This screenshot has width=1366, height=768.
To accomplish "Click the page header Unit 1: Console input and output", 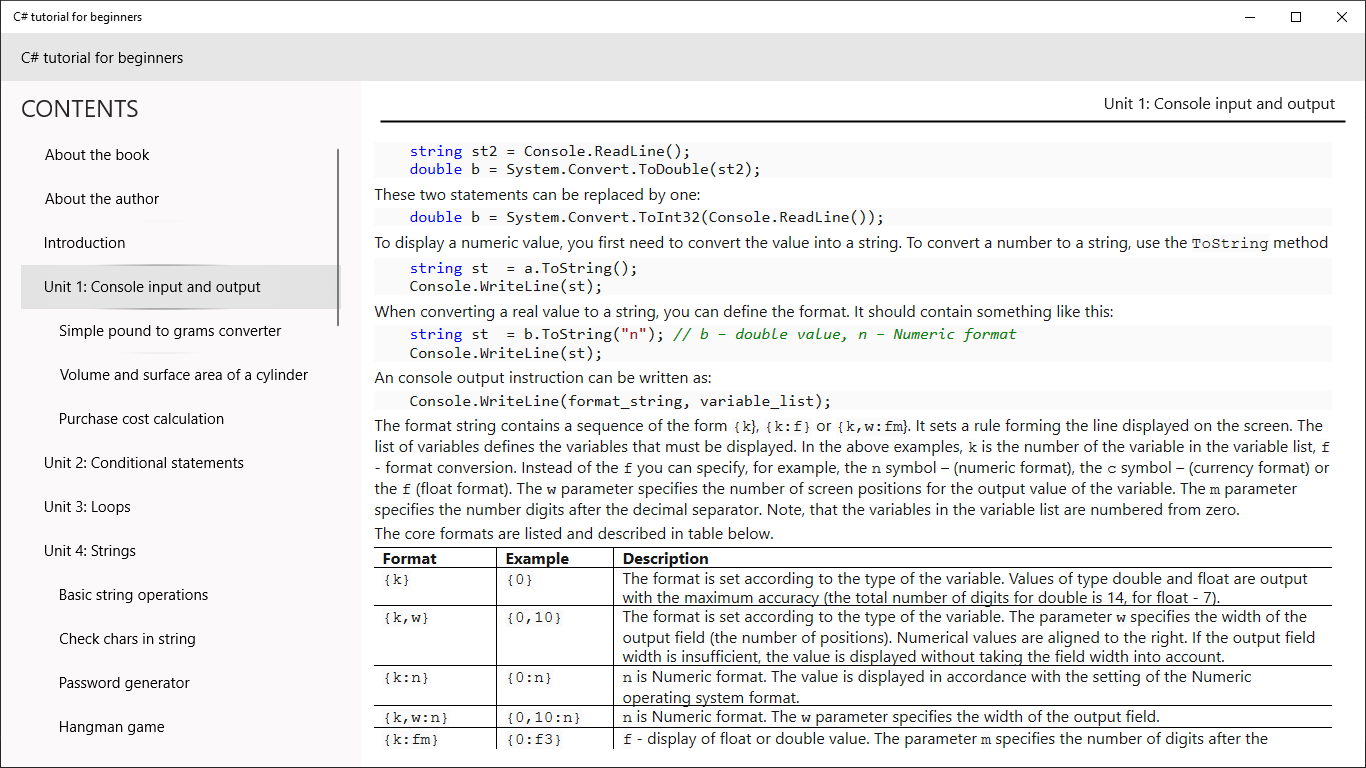I will [1219, 104].
